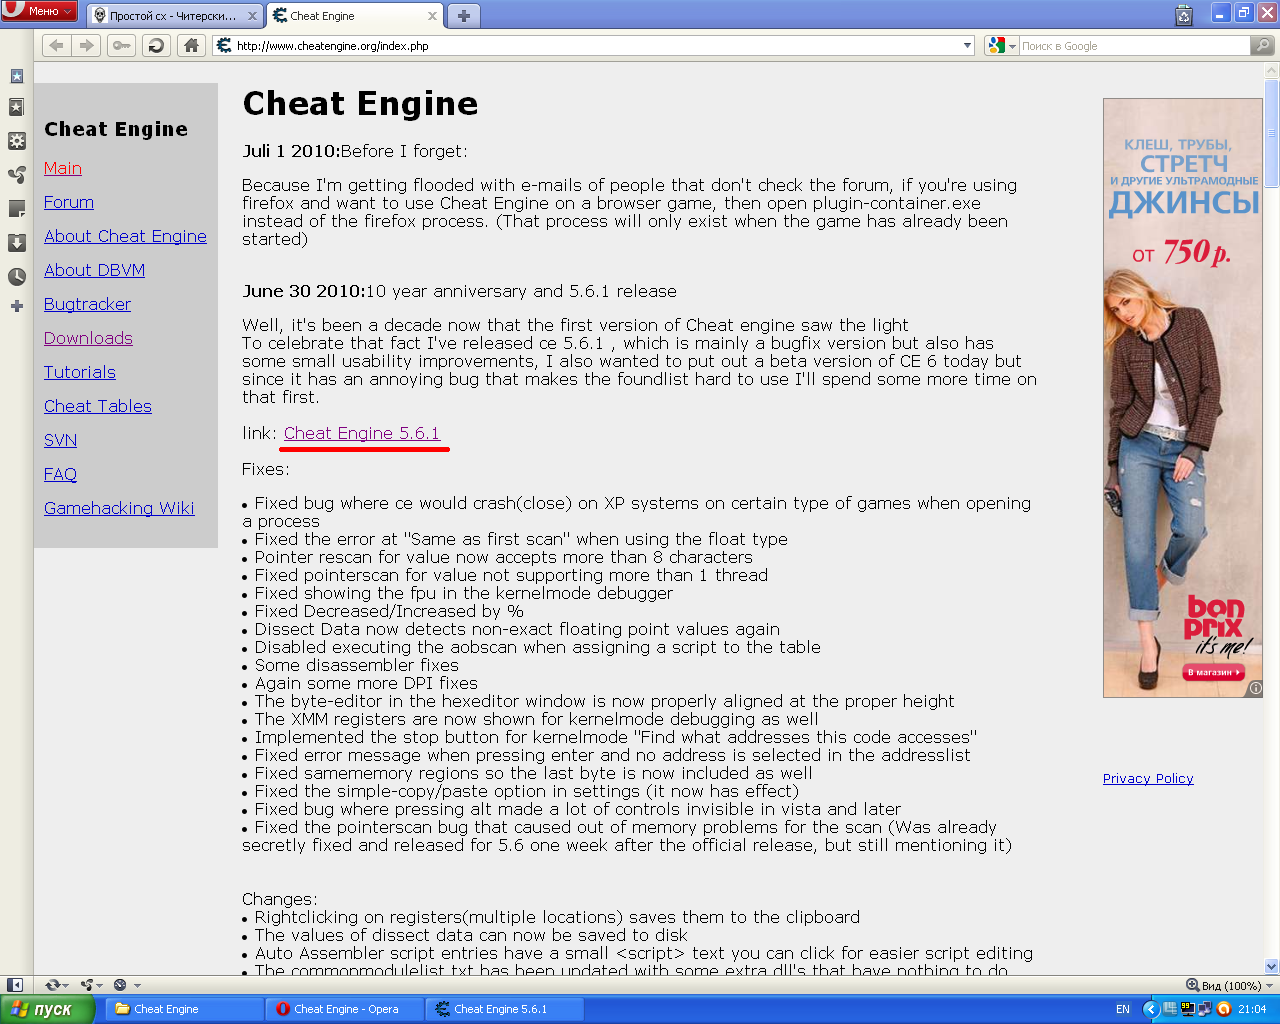Open the SVN link

coord(60,440)
